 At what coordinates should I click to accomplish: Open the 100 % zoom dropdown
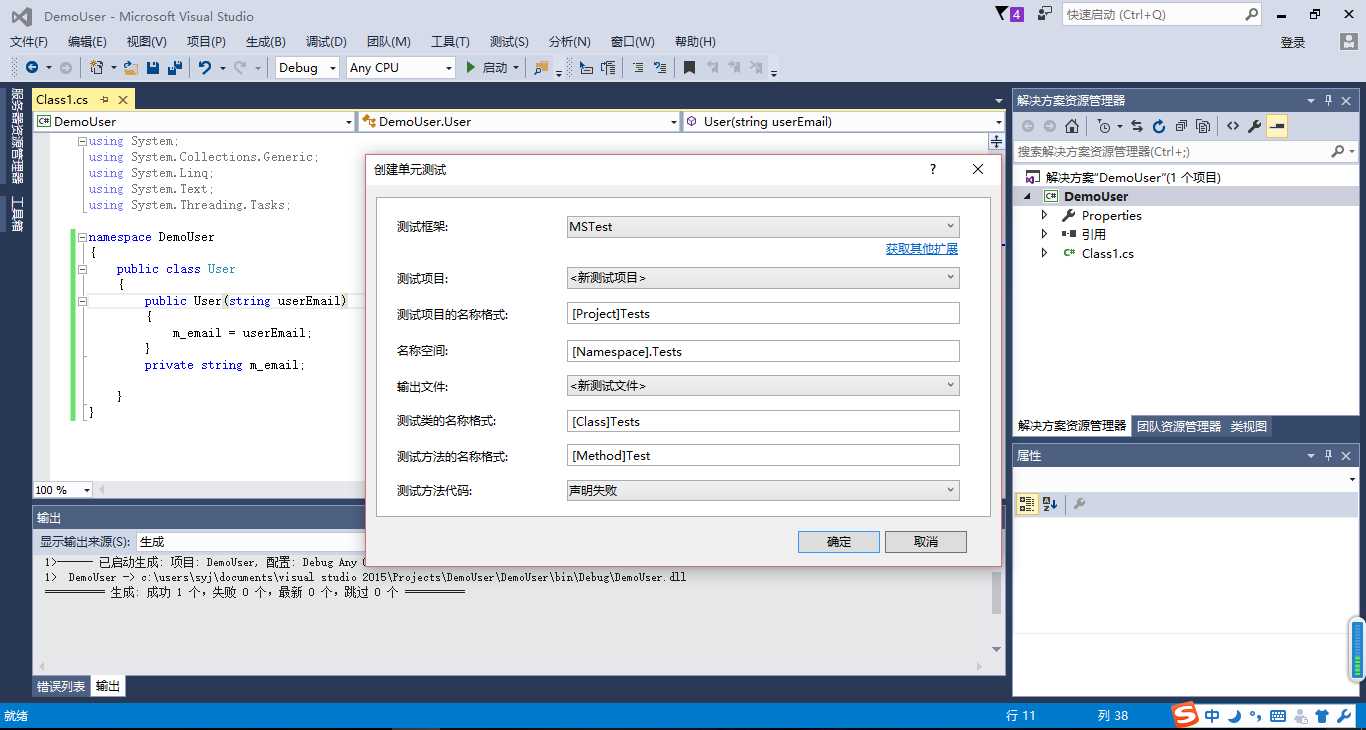pos(63,490)
